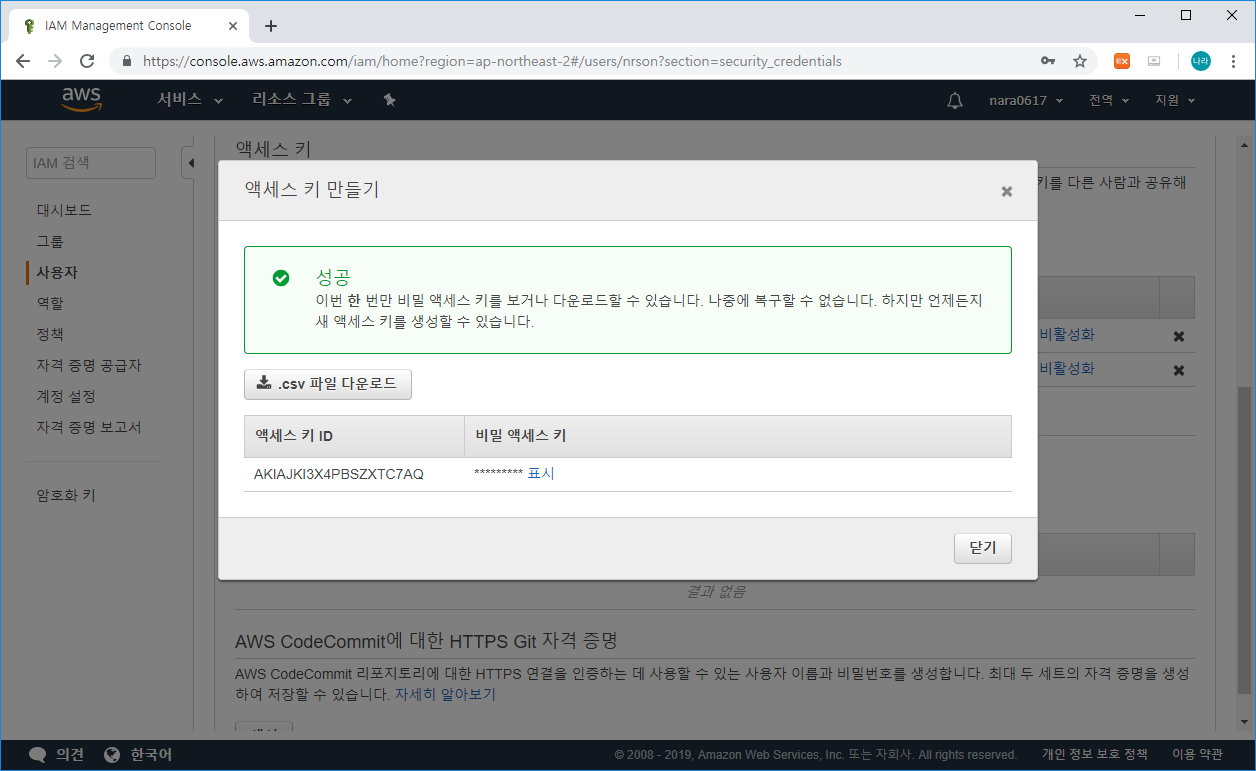Screen dimensions: 1256x771
Task: Go back in the browser
Action: [x=23, y=61]
